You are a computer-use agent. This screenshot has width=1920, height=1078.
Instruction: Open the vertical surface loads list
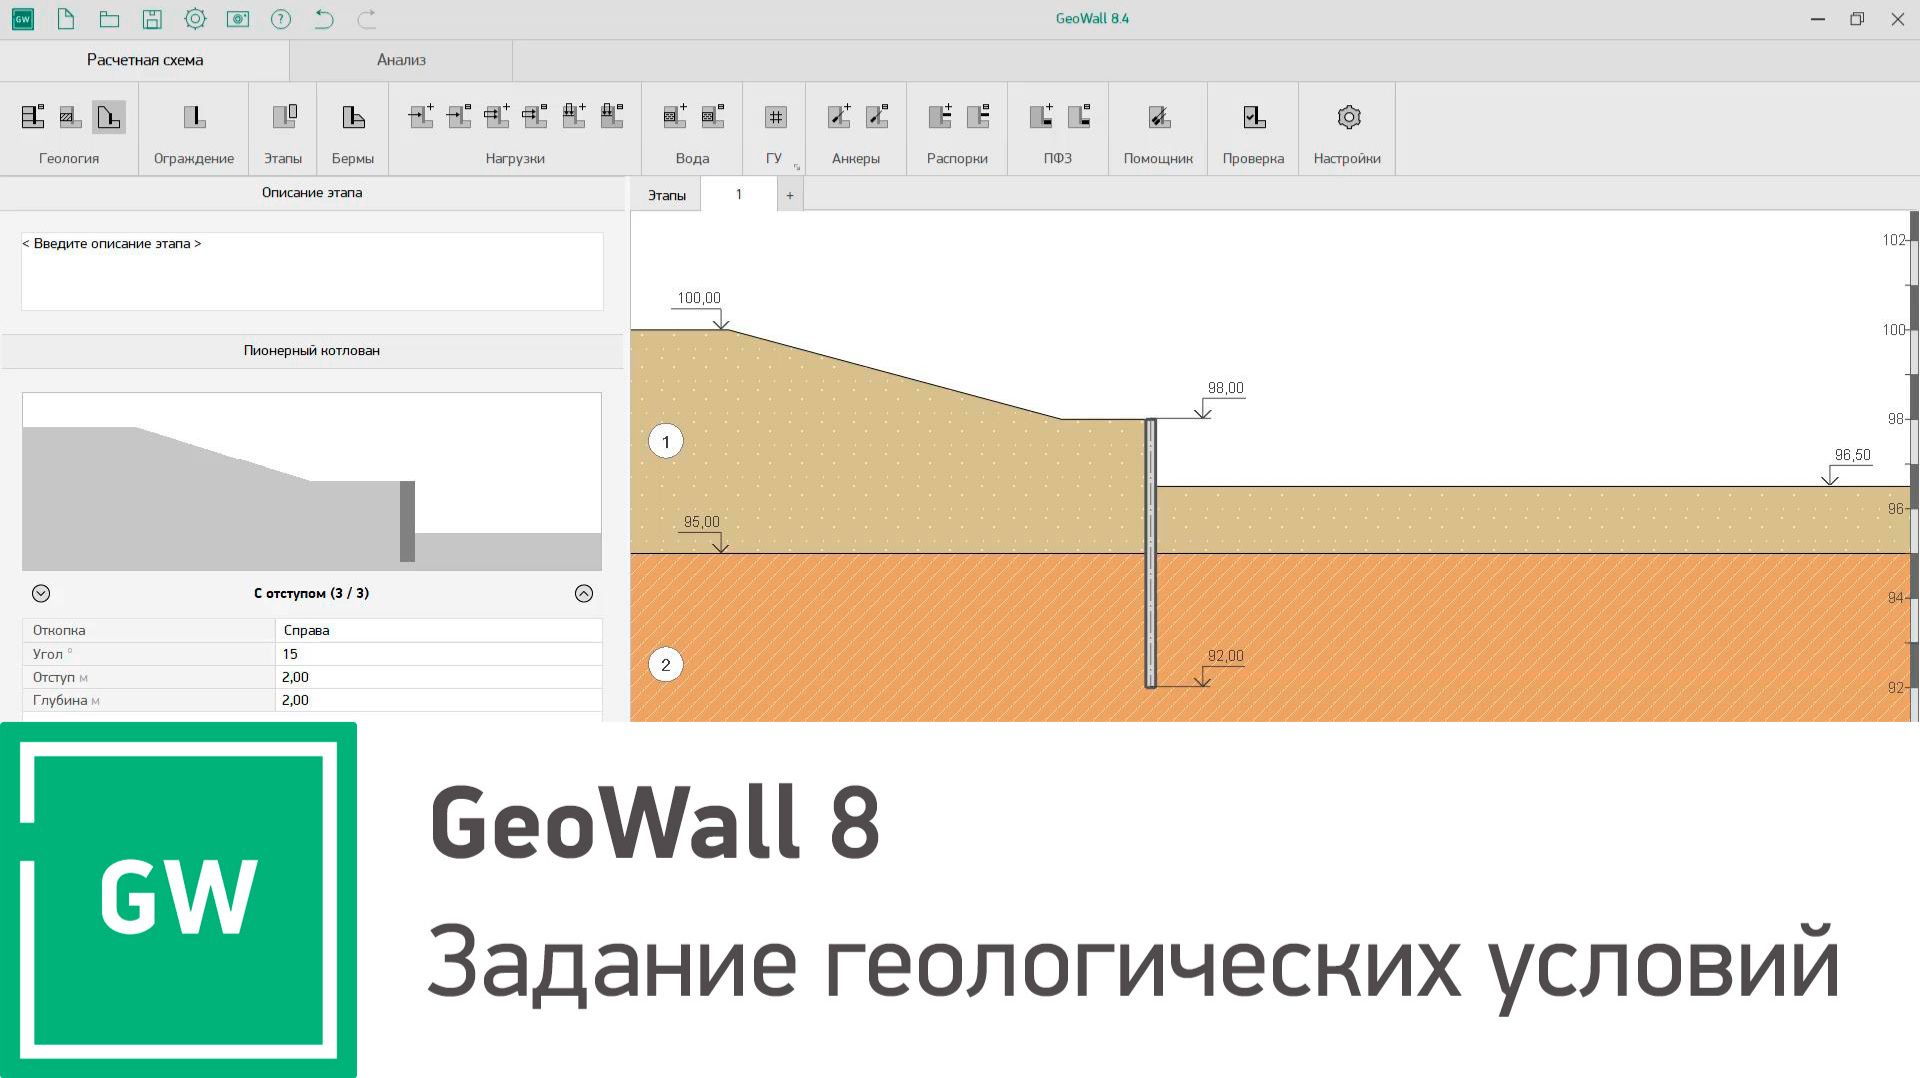612,117
